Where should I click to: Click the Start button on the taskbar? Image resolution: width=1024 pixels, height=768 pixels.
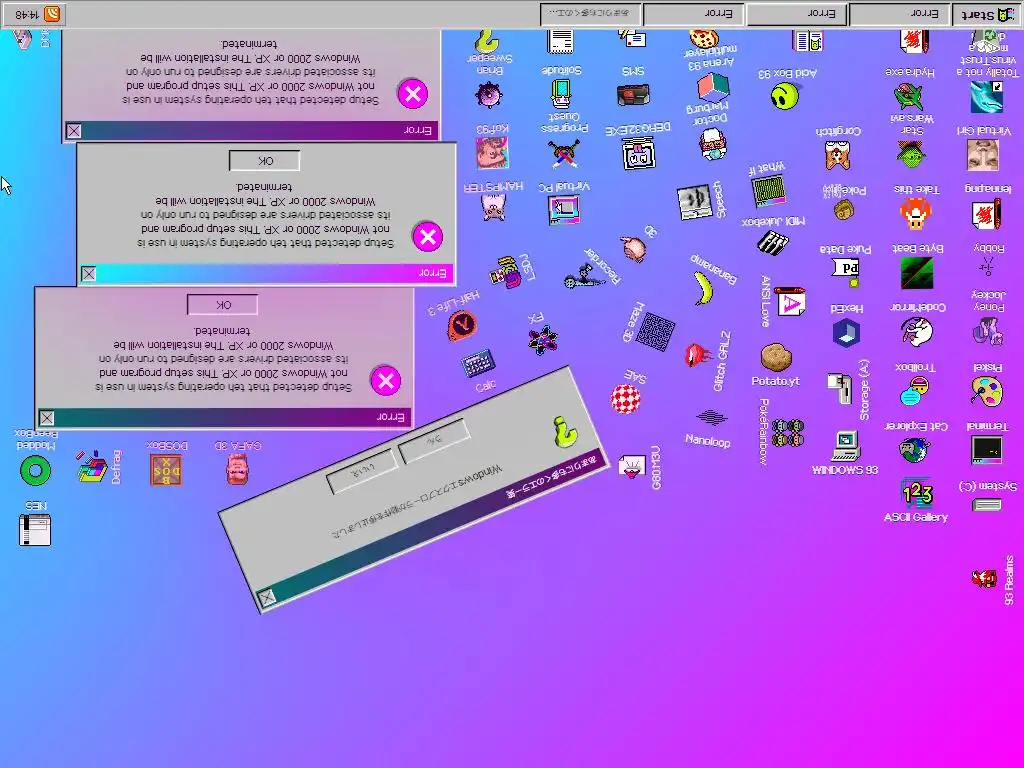pyautogui.click(x=985, y=15)
